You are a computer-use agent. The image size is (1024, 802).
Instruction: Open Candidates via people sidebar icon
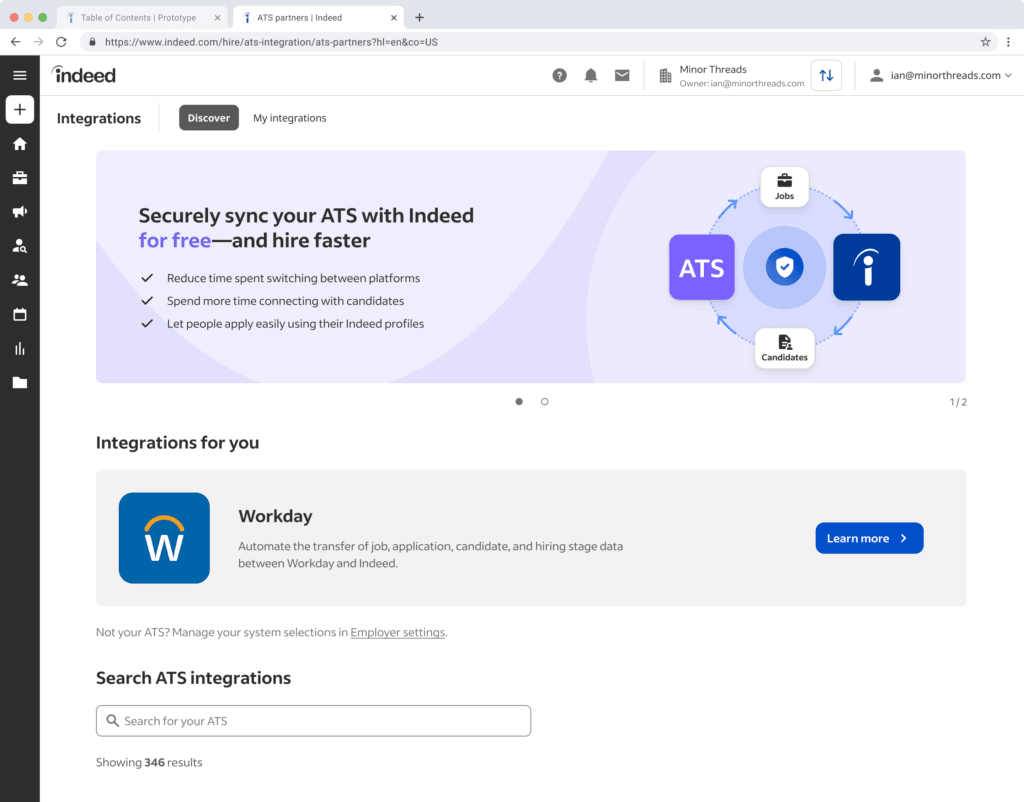[20, 280]
